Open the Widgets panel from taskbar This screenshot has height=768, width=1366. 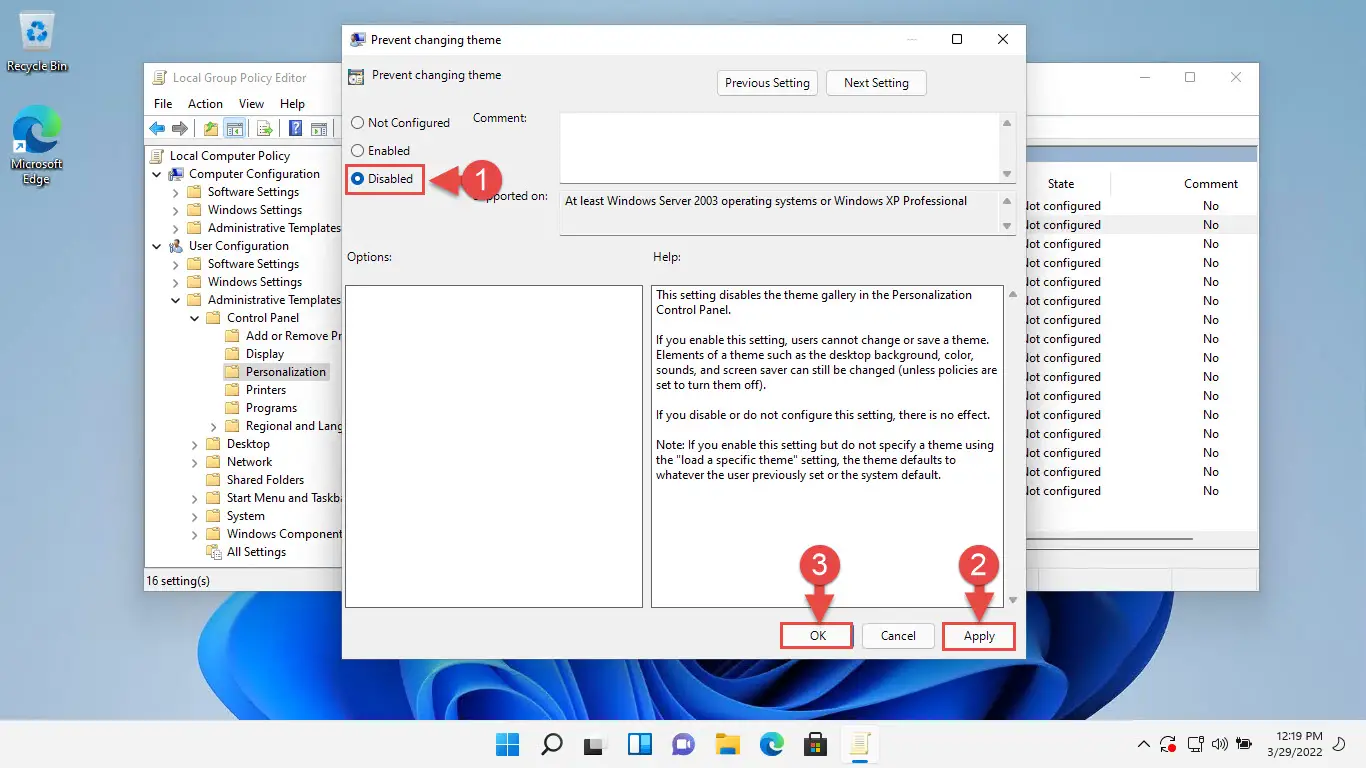640,744
